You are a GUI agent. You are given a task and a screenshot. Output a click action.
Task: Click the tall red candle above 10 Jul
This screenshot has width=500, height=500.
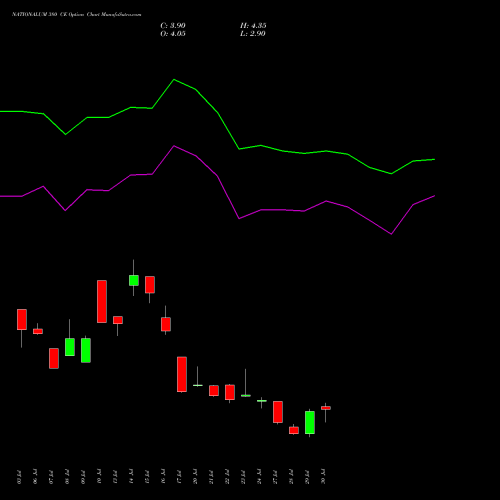click(102, 301)
